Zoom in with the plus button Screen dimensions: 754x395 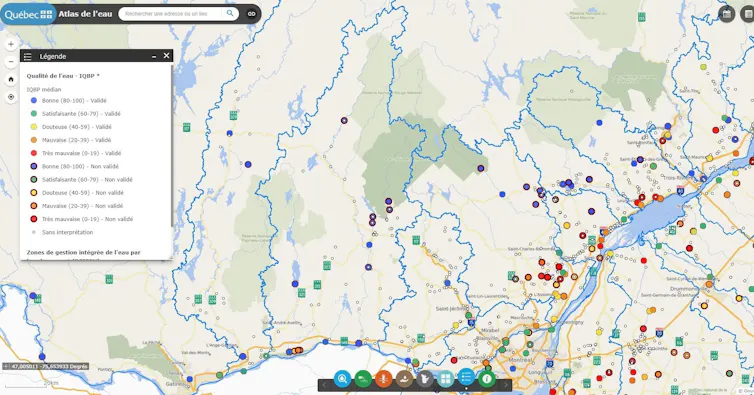click(11, 44)
